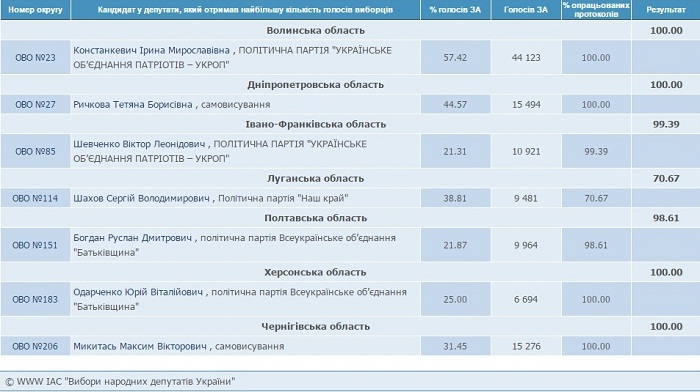Select the Дніпропетровська область section heading
The image size is (700, 392).
[x=316, y=84]
